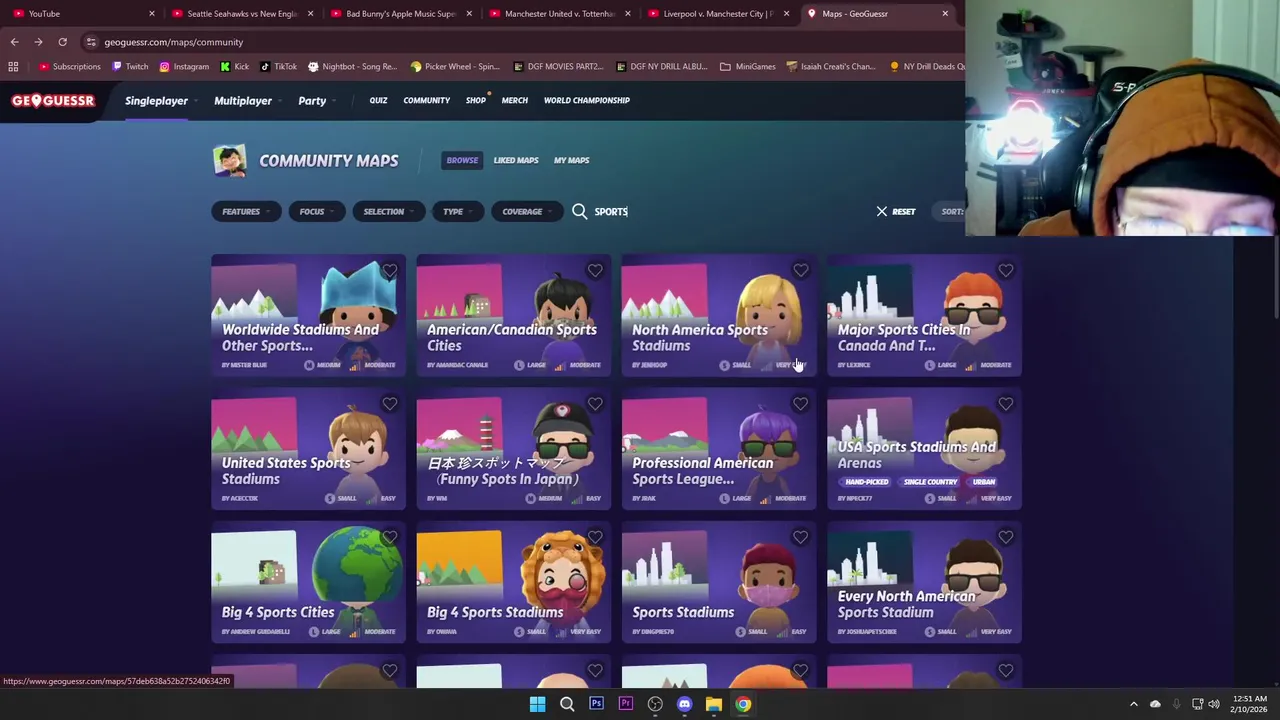Viewport: 1280px width, 720px height.
Task: Open system volume control in tray
Action: click(1213, 704)
